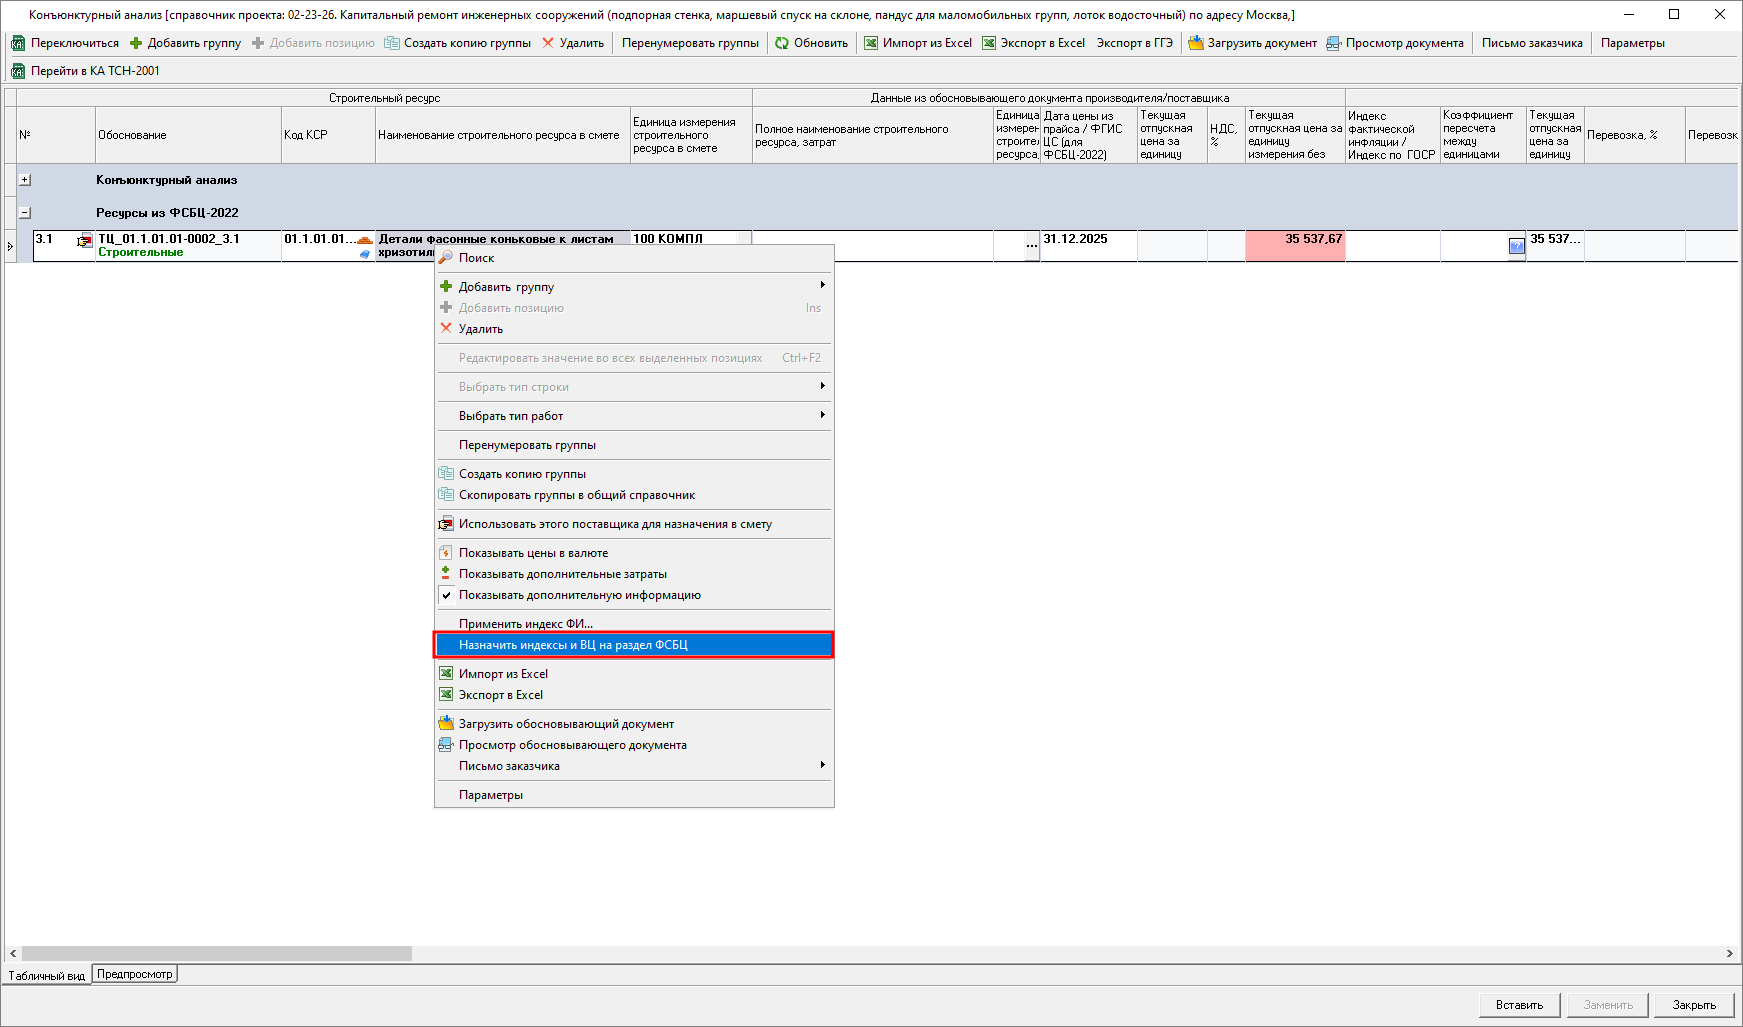Click the red X Удалить toolbar icon

click(548, 43)
